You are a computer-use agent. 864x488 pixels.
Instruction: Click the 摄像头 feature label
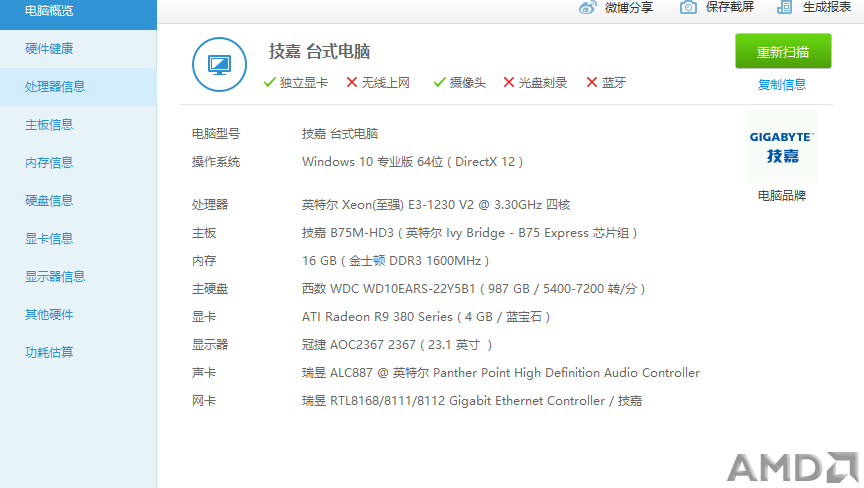(x=468, y=83)
